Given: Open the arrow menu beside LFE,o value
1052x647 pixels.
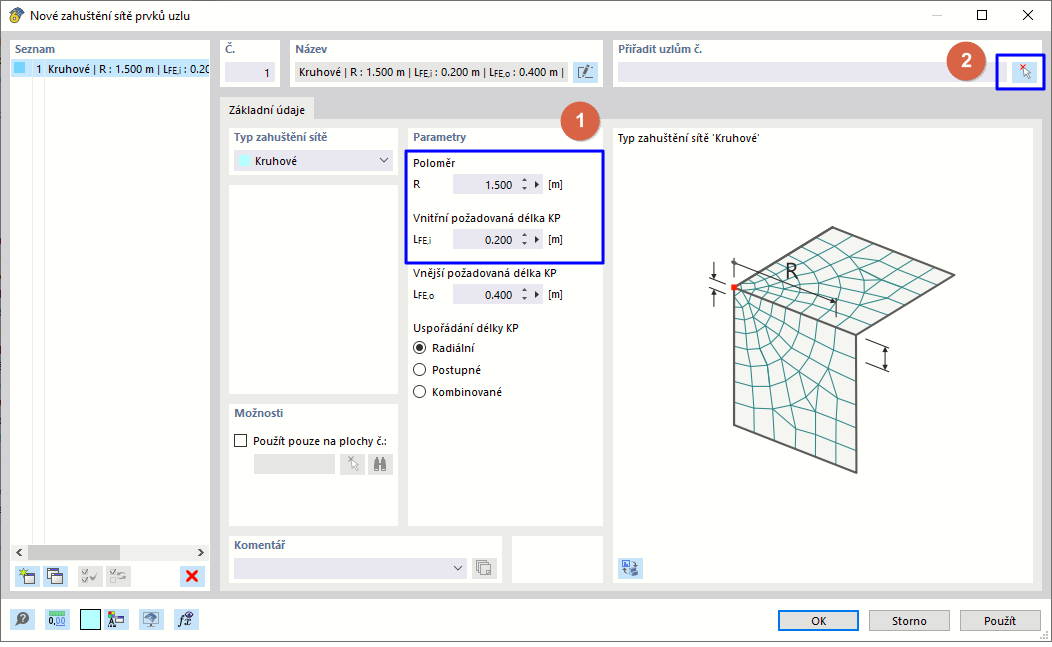Looking at the screenshot, I should point(537,295).
